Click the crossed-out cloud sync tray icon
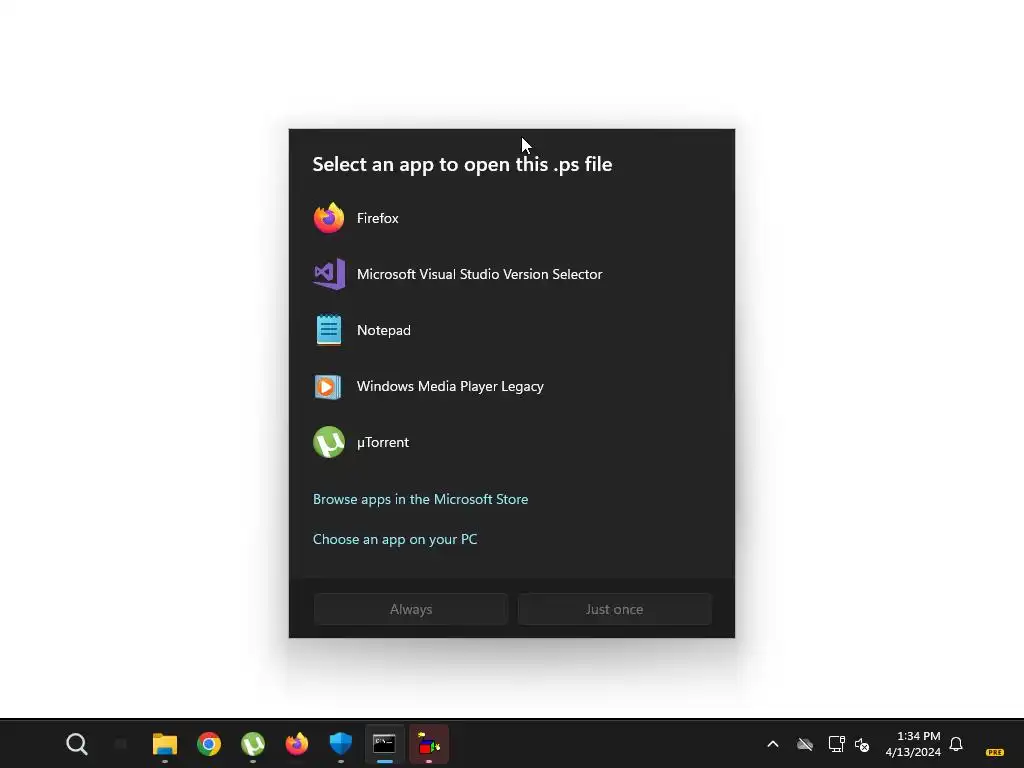The width and height of the screenshot is (1024, 768). [x=805, y=744]
